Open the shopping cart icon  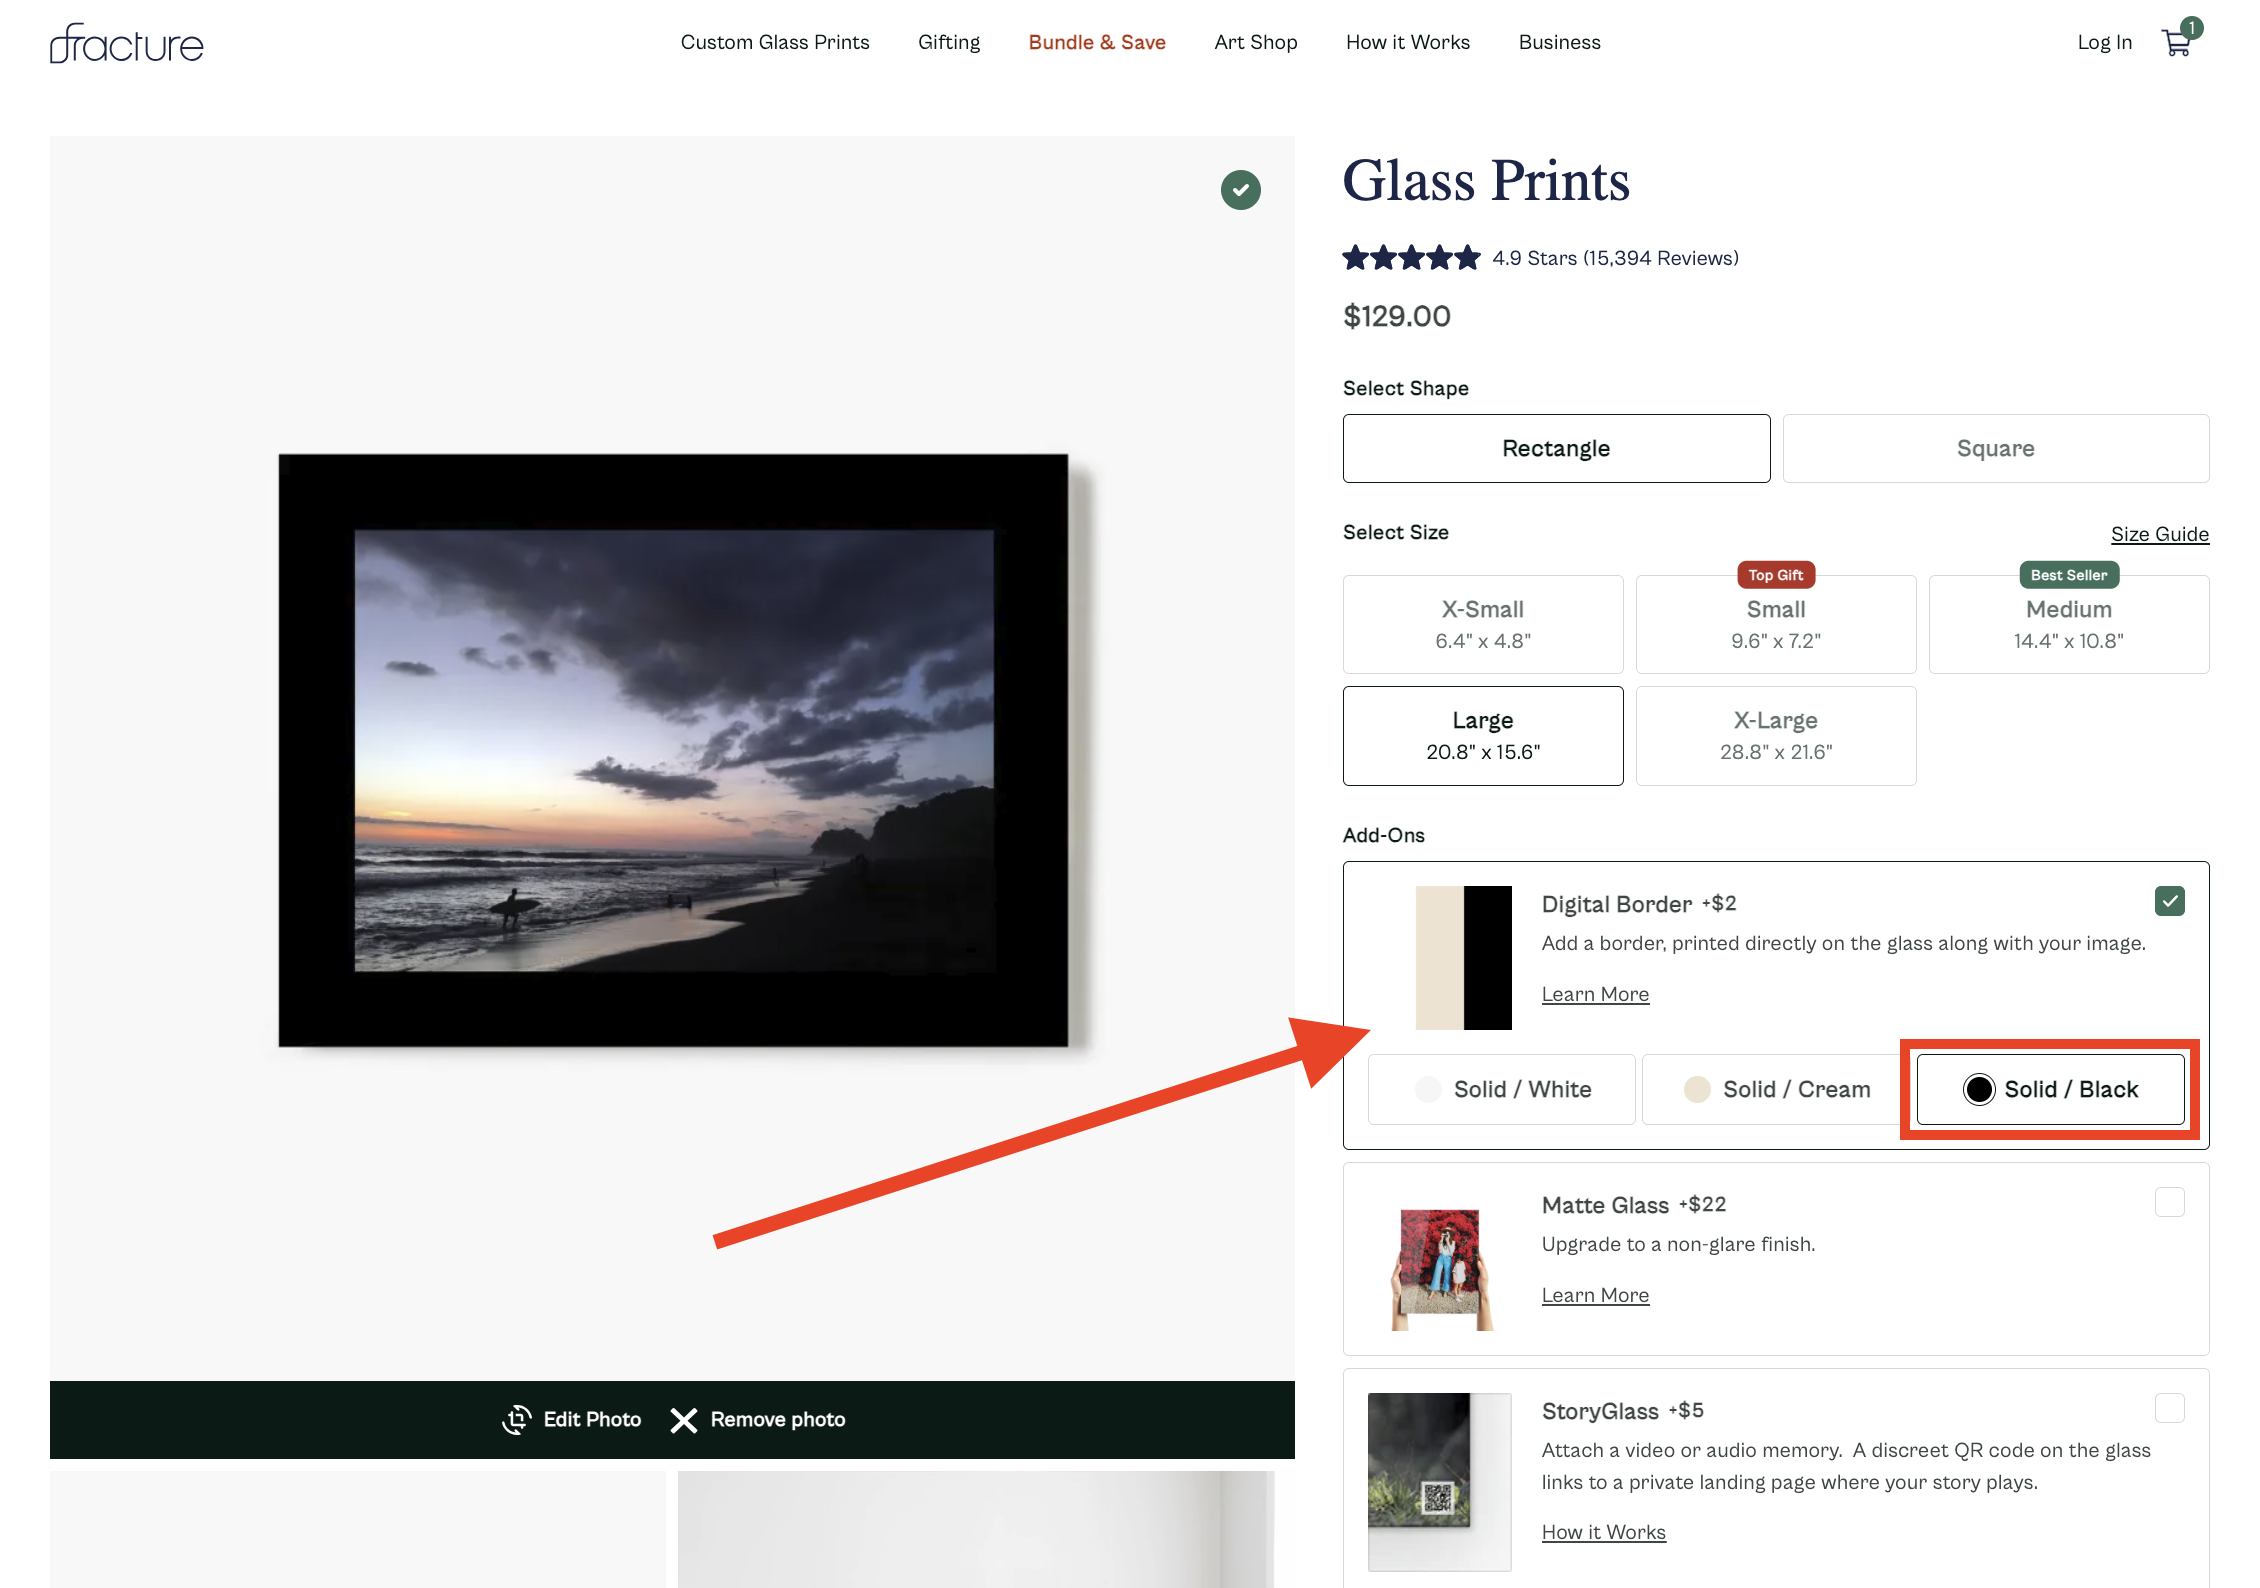[2176, 43]
